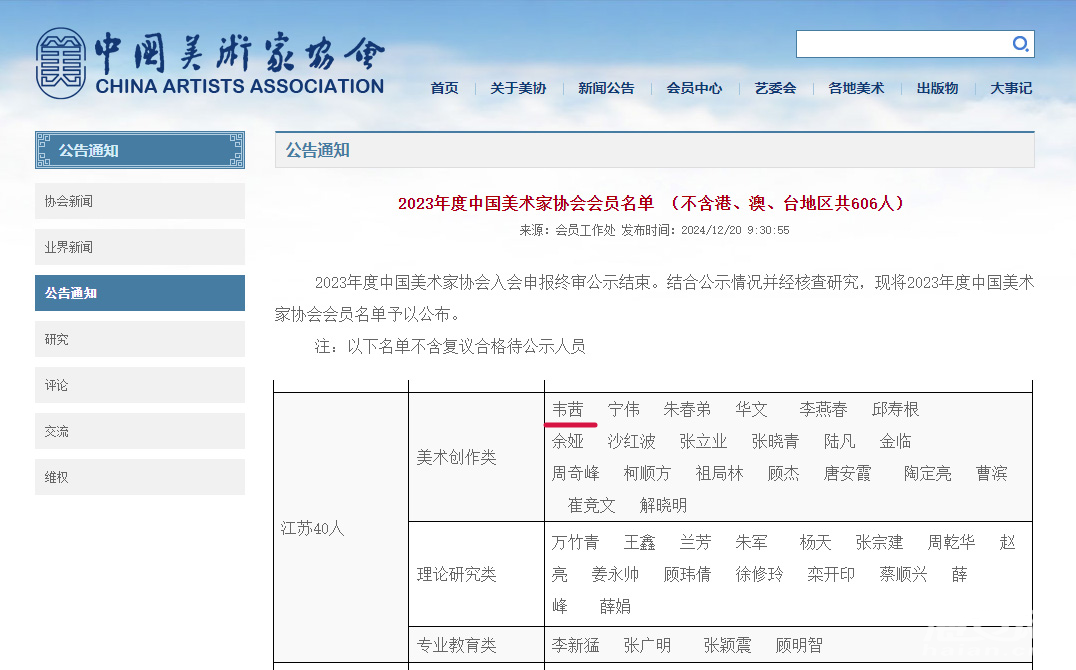Click the name 蔡顺兴 in the table

pos(904,575)
